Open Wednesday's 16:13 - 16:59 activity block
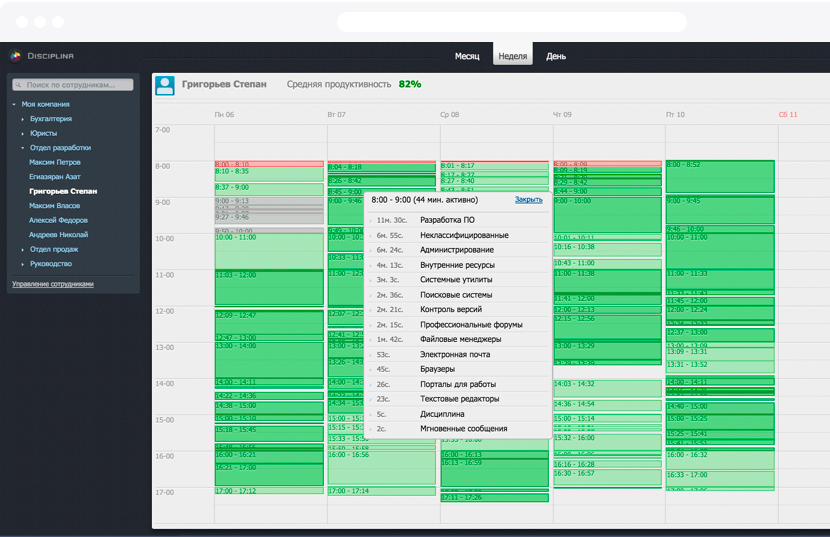 (x=494, y=472)
